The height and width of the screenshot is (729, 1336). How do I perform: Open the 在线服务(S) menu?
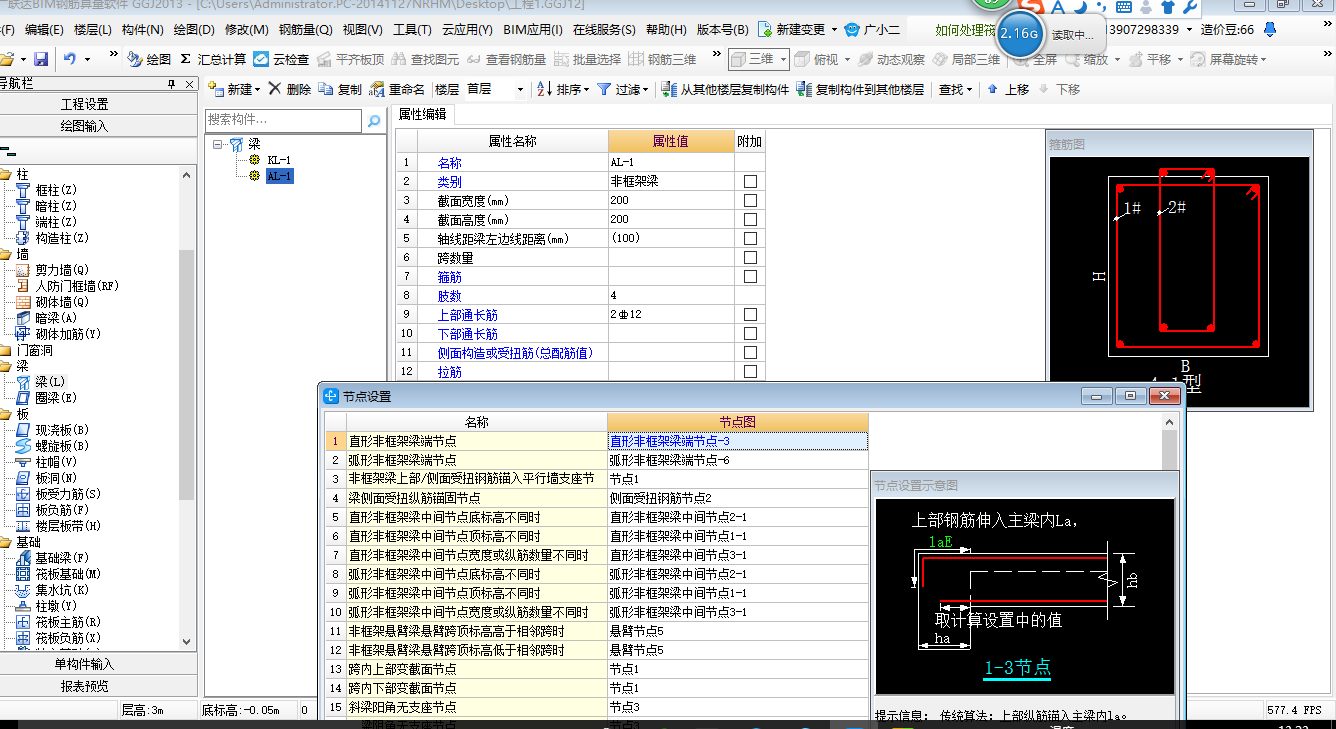point(604,30)
